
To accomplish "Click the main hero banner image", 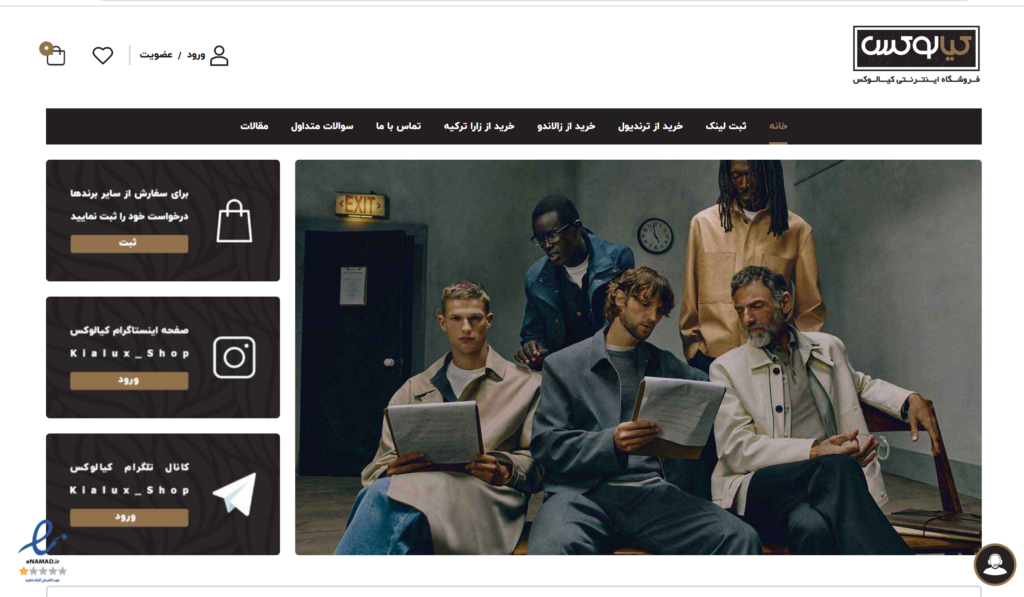I will (638, 357).
